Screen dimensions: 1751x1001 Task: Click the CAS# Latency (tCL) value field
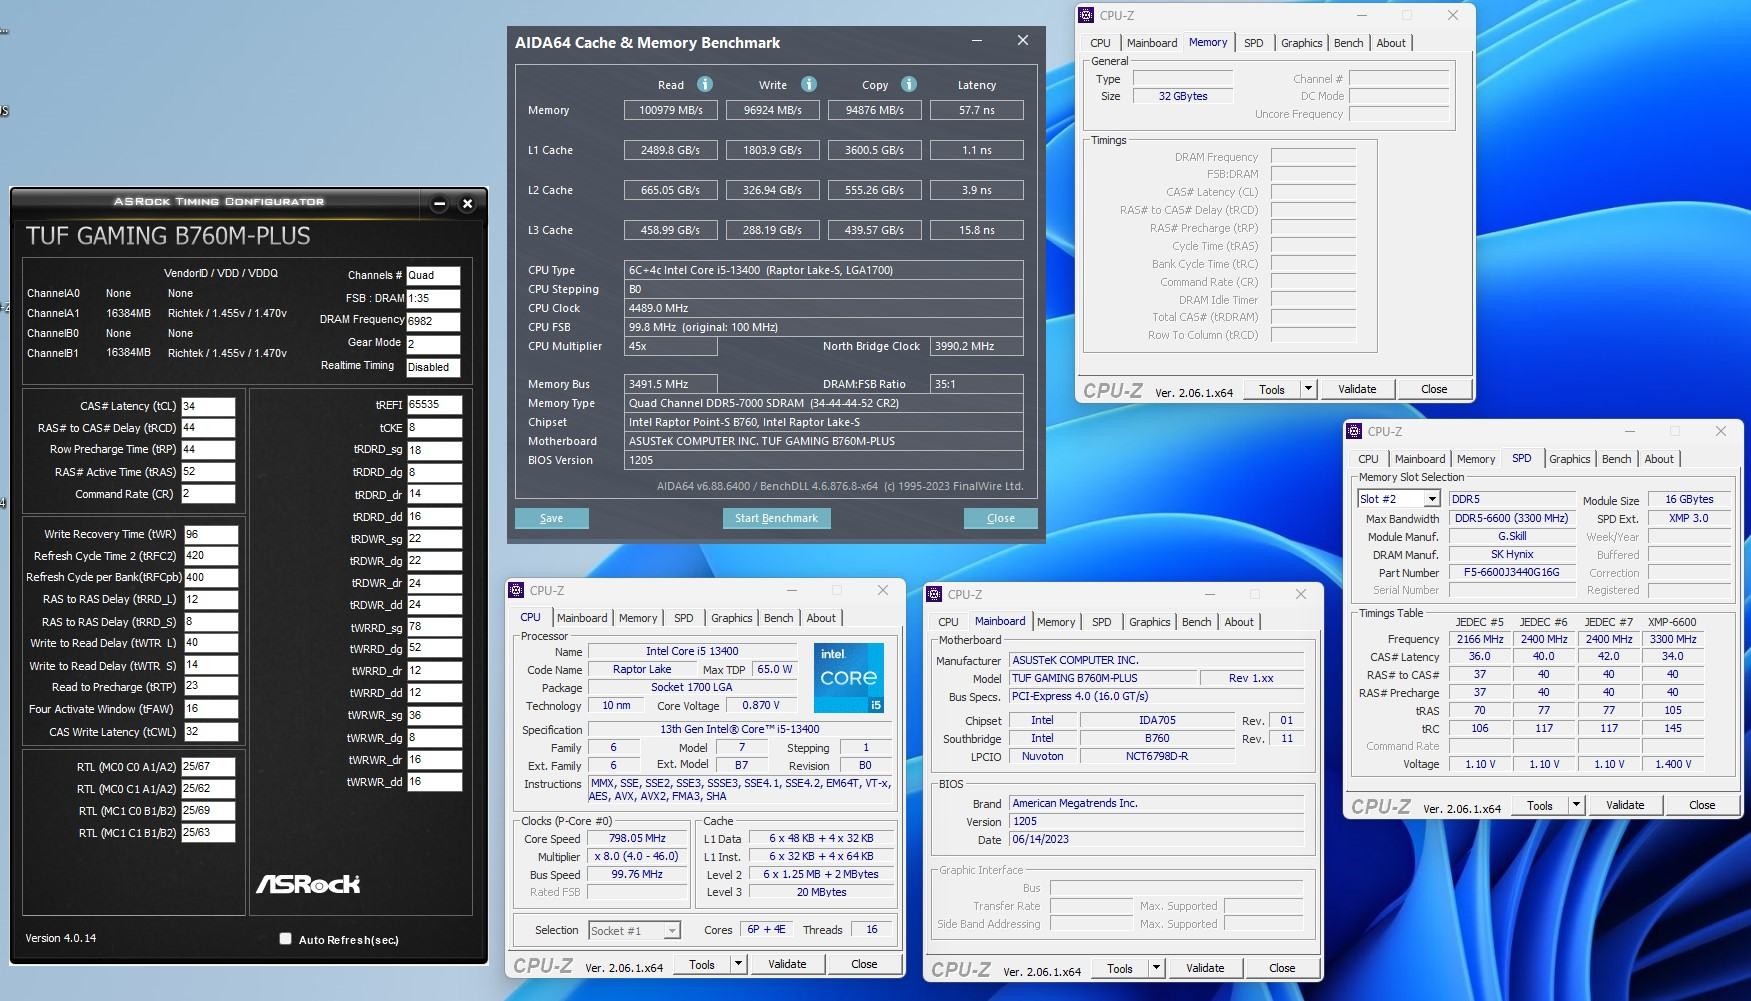208,406
